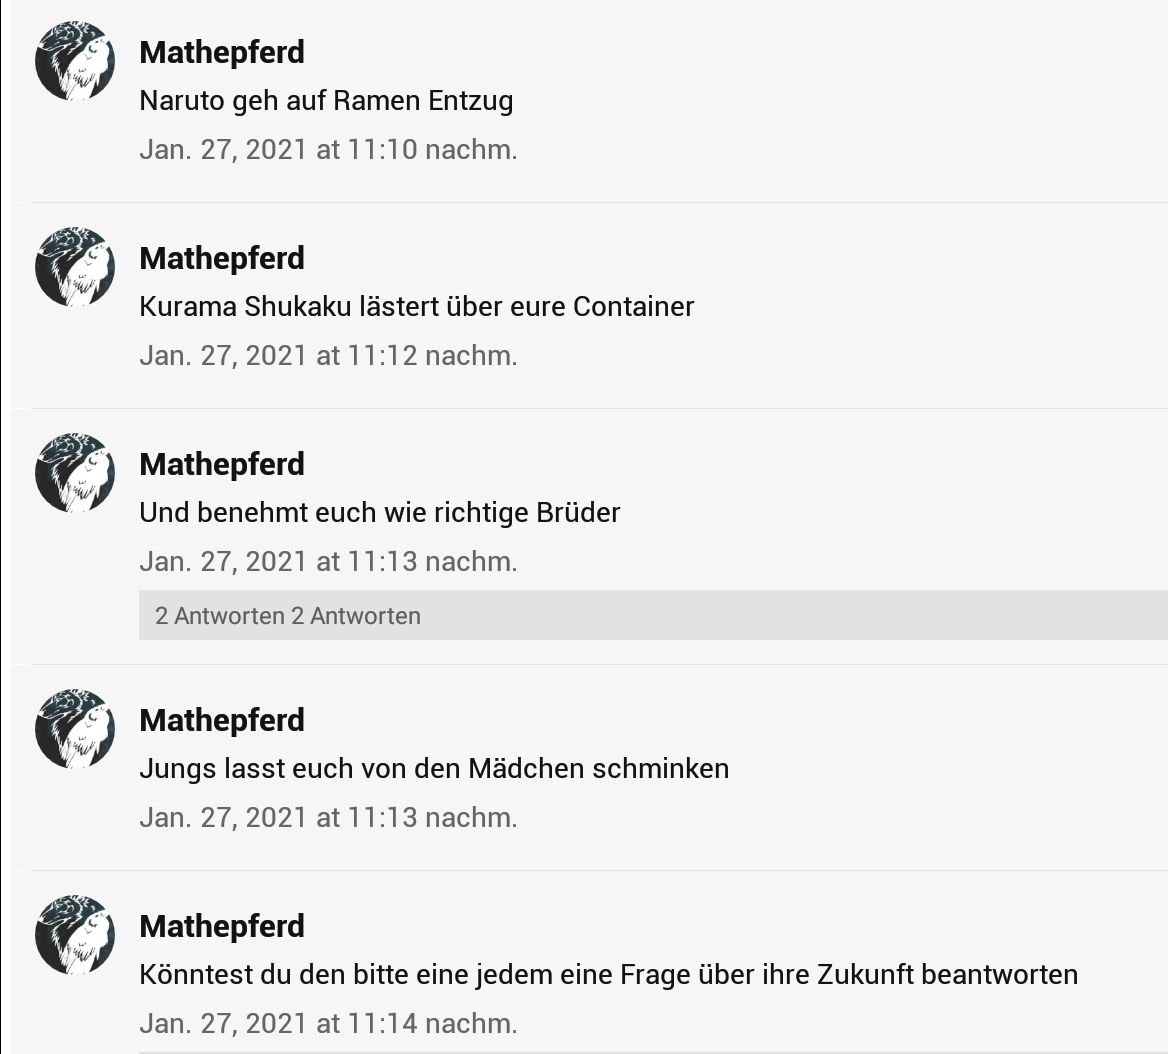Open Mathepferd name above the Kurama Shukaku comment

click(222, 258)
